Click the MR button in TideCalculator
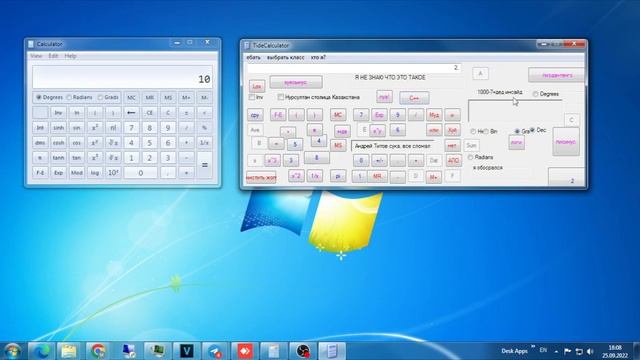The image size is (640, 360). [377, 176]
